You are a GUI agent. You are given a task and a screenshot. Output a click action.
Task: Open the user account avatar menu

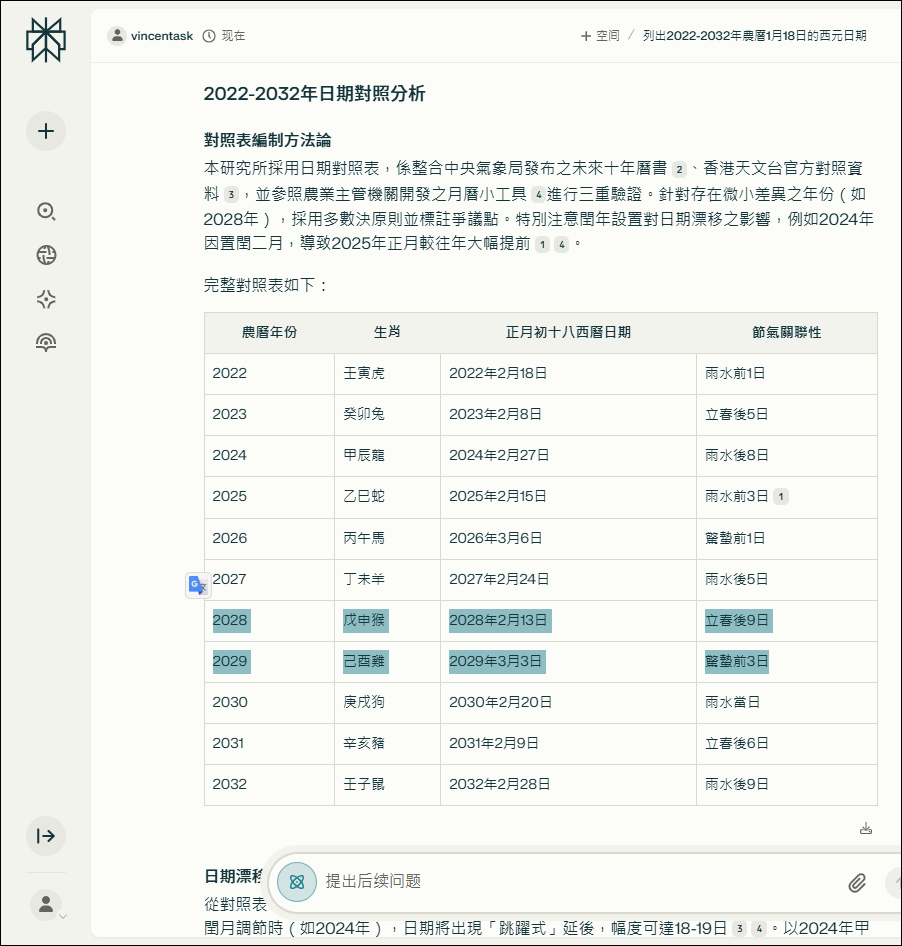click(46, 904)
